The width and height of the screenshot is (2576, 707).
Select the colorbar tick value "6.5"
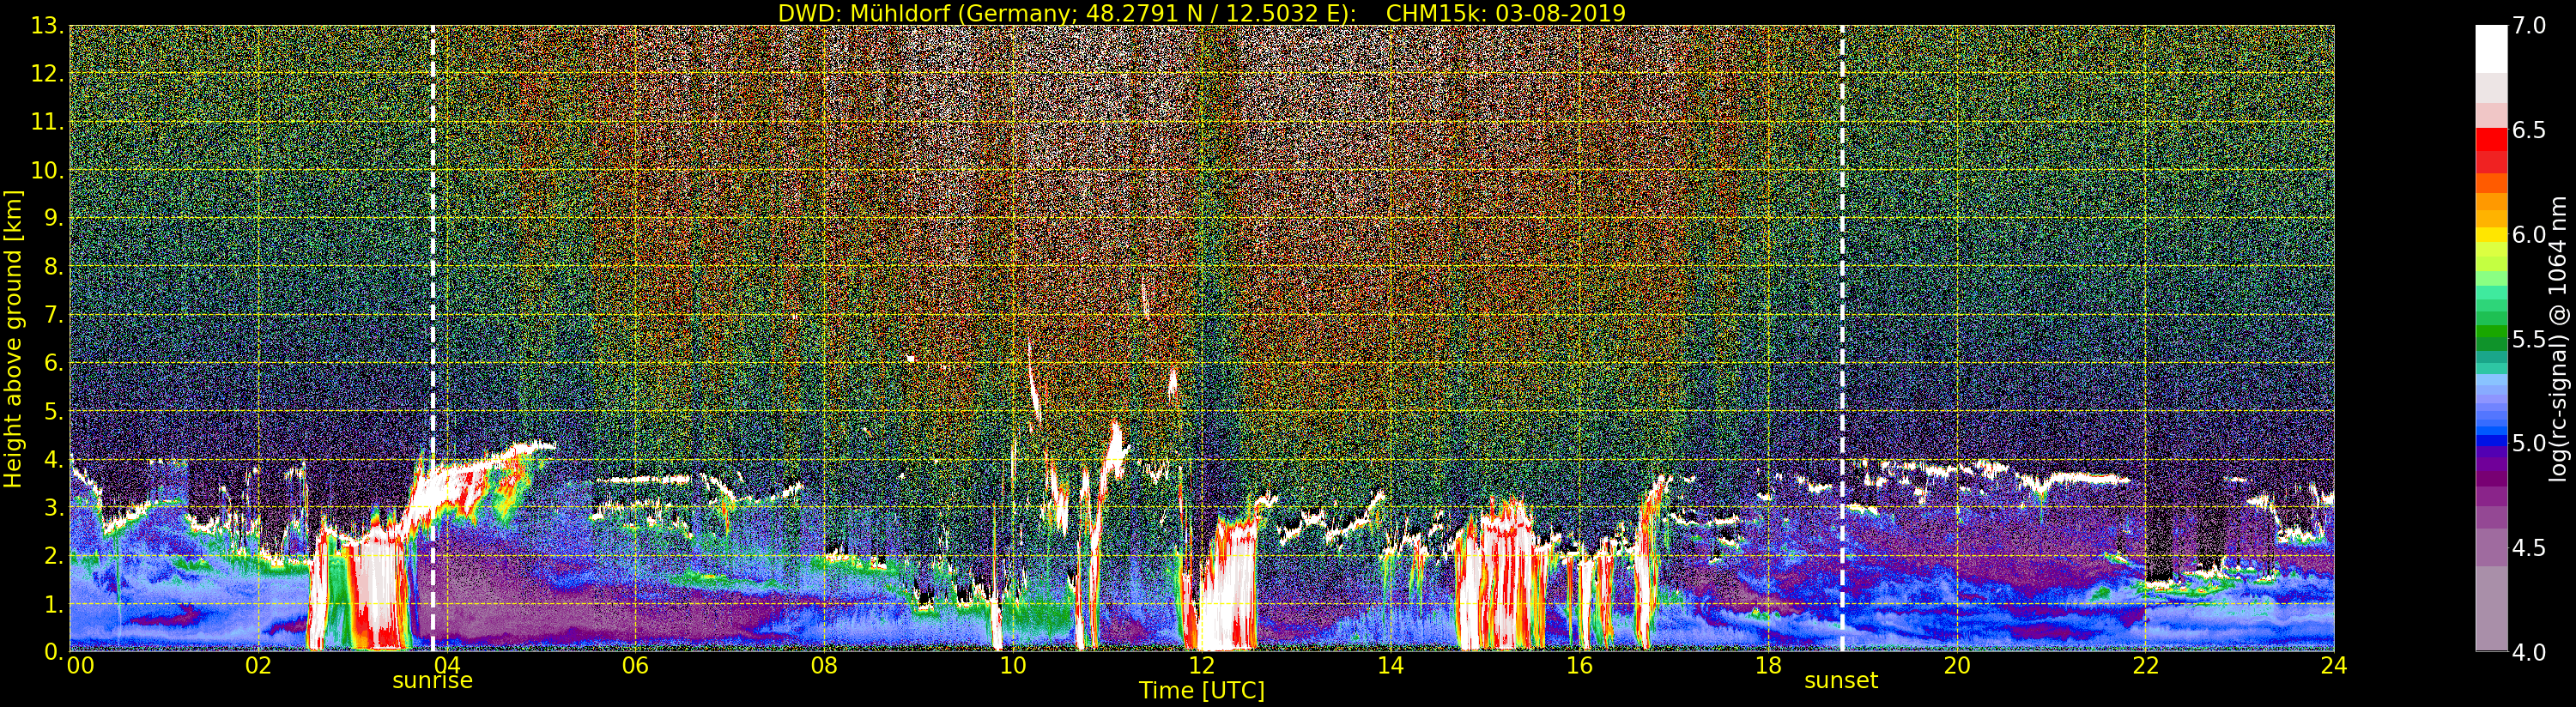coord(2529,130)
